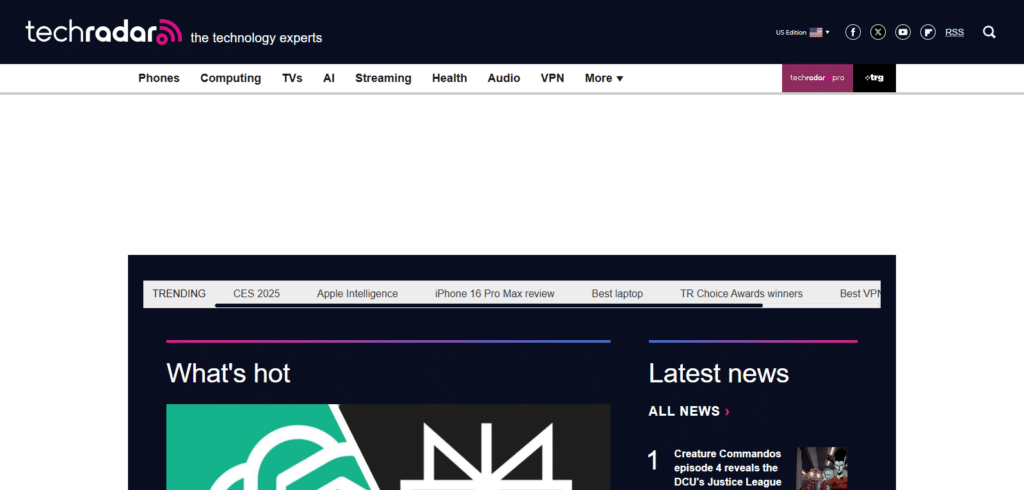Open TechRadar's Facebook page icon
This screenshot has height=490, width=1024.
coord(853,32)
